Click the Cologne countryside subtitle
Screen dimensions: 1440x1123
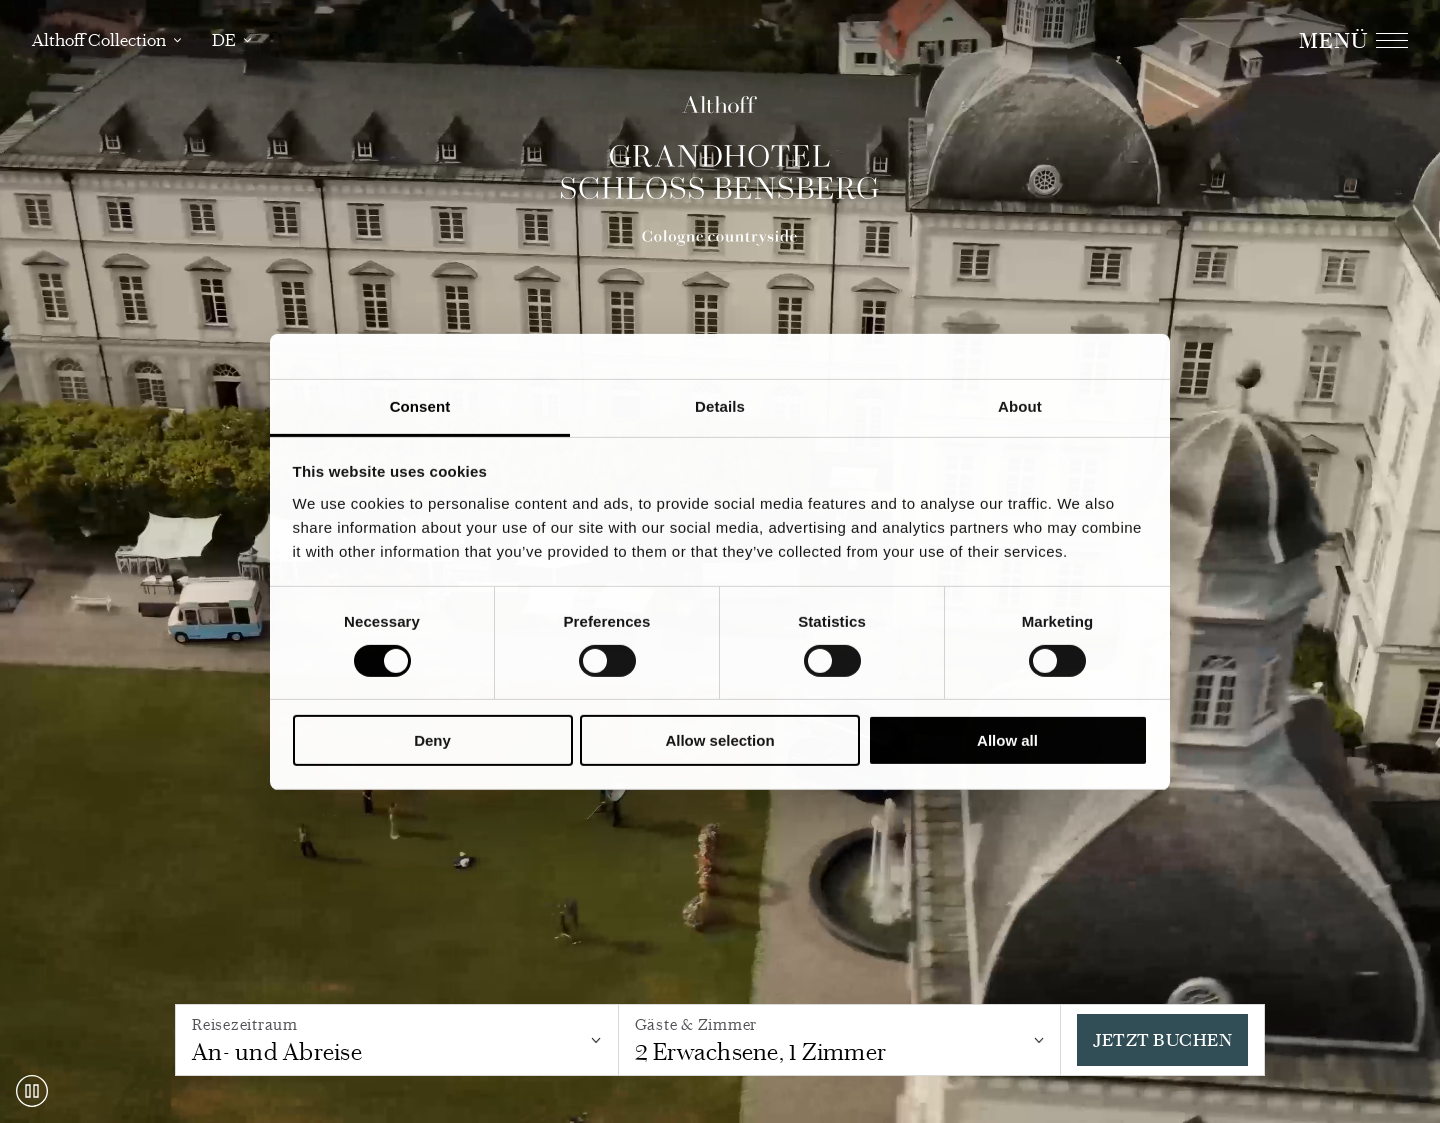[719, 237]
